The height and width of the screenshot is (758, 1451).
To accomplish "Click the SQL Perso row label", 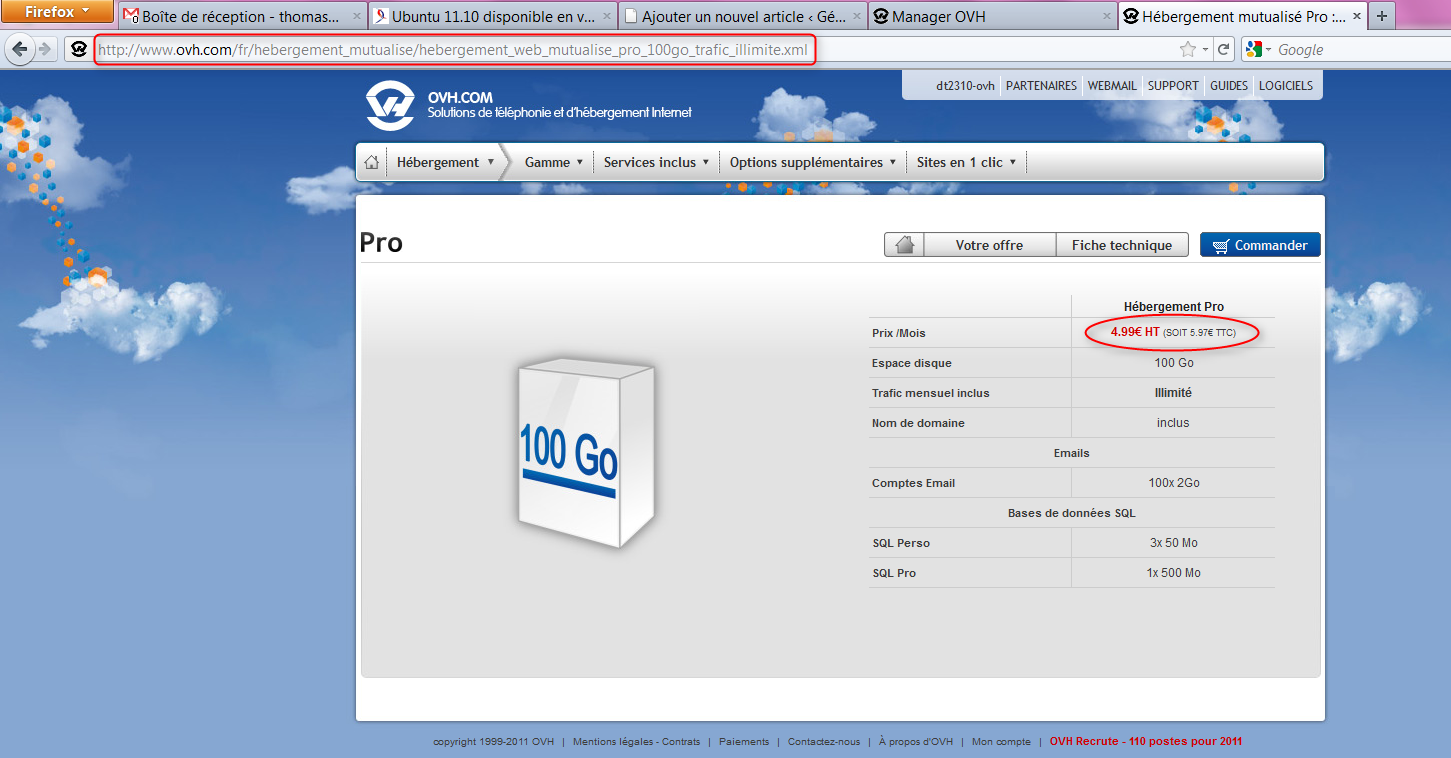I will tap(900, 543).
